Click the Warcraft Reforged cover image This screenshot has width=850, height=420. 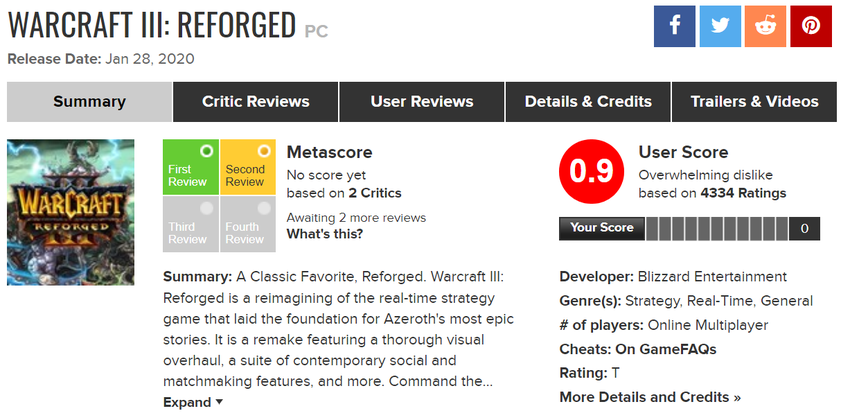(70, 212)
